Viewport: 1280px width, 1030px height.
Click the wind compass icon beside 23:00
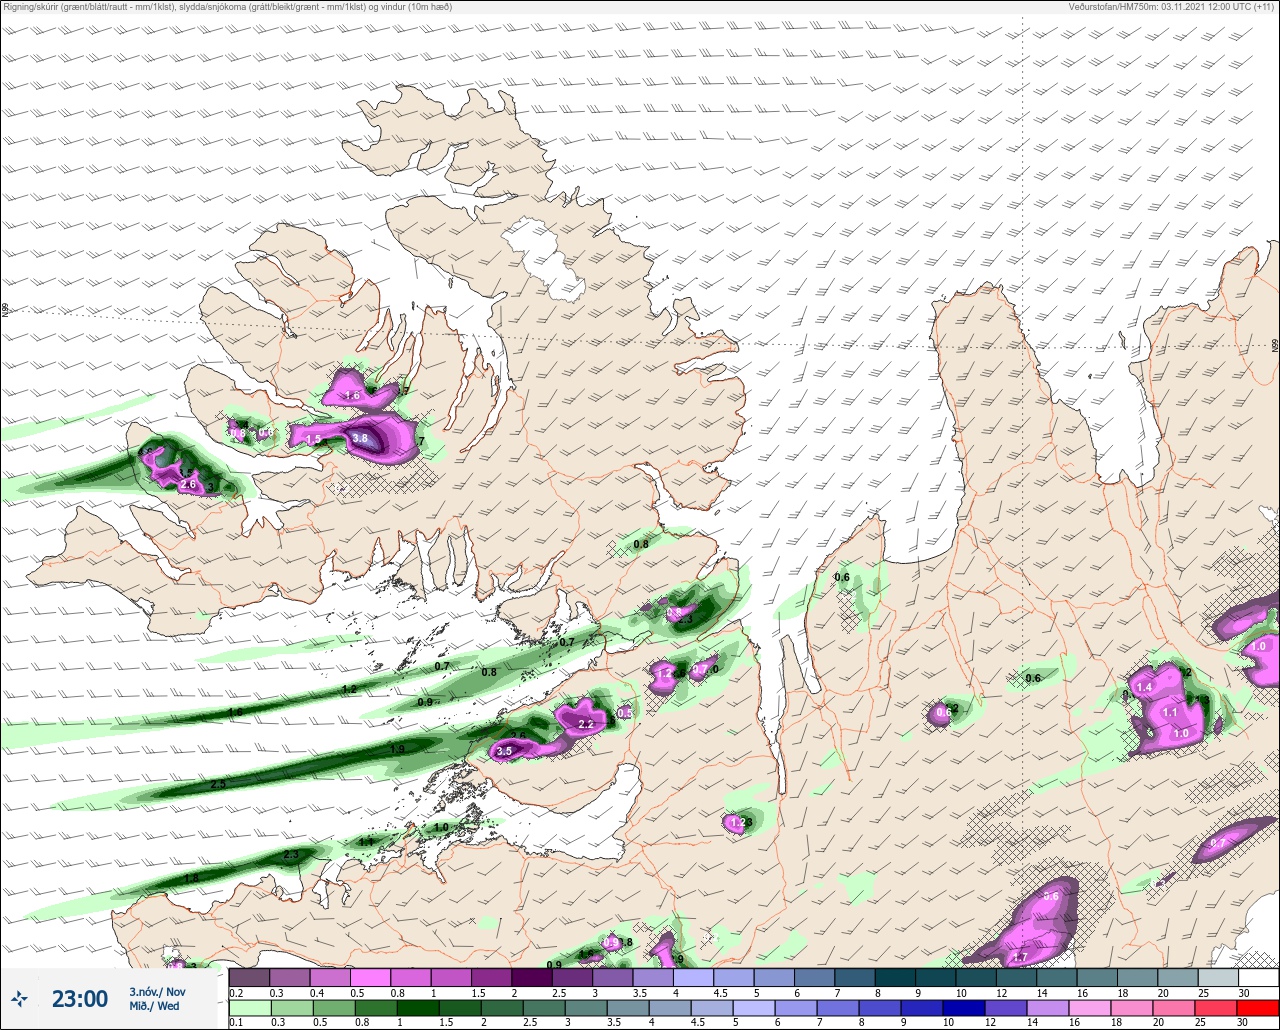20,998
